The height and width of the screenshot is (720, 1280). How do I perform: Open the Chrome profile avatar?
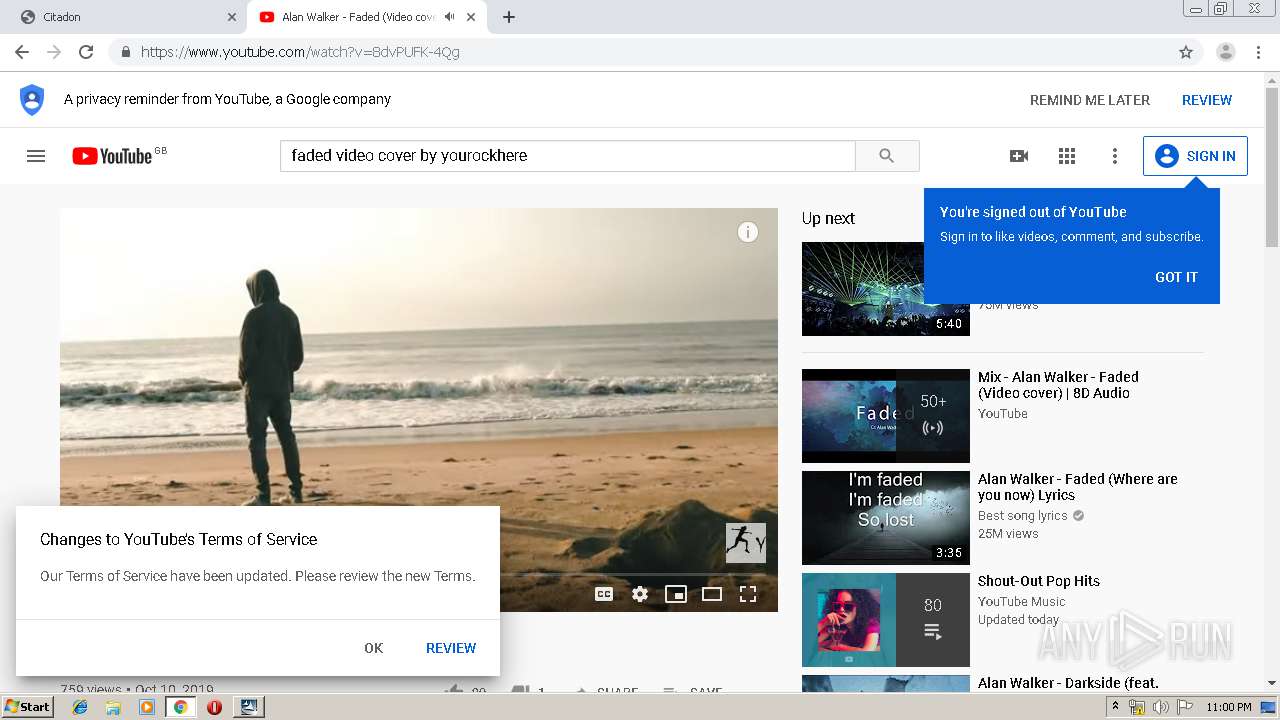click(1226, 52)
